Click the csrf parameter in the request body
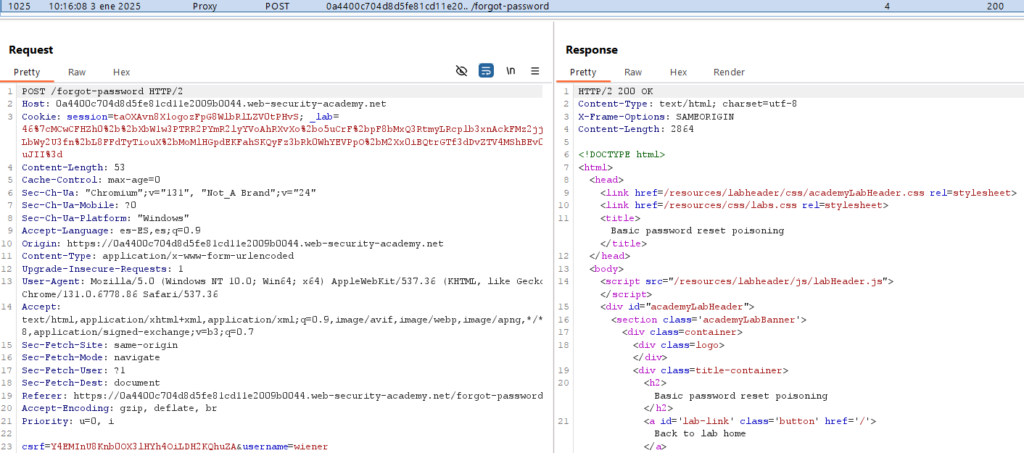Image resolution: width=1024 pixels, height=453 pixels. (130, 446)
